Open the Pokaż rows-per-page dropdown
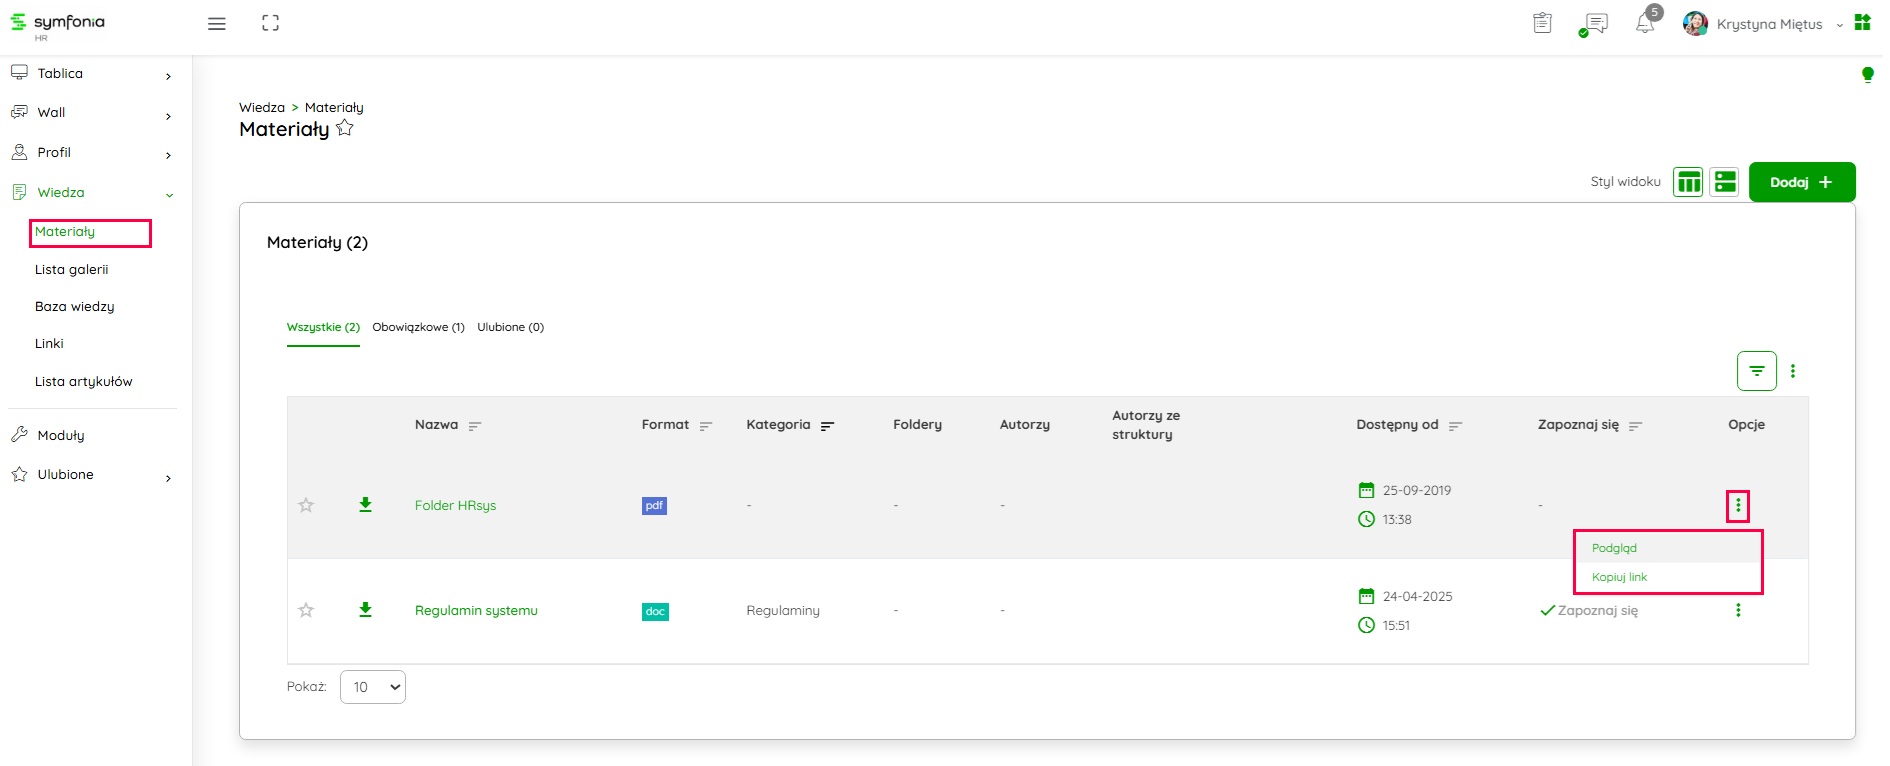Image resolution: width=1890 pixels, height=766 pixels. pyautogui.click(x=373, y=687)
